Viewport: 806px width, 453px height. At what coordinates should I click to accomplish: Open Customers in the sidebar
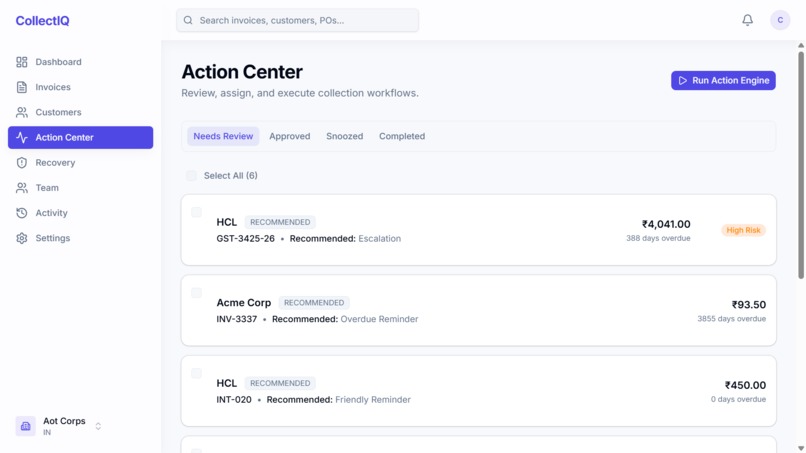pyautogui.click(x=80, y=112)
